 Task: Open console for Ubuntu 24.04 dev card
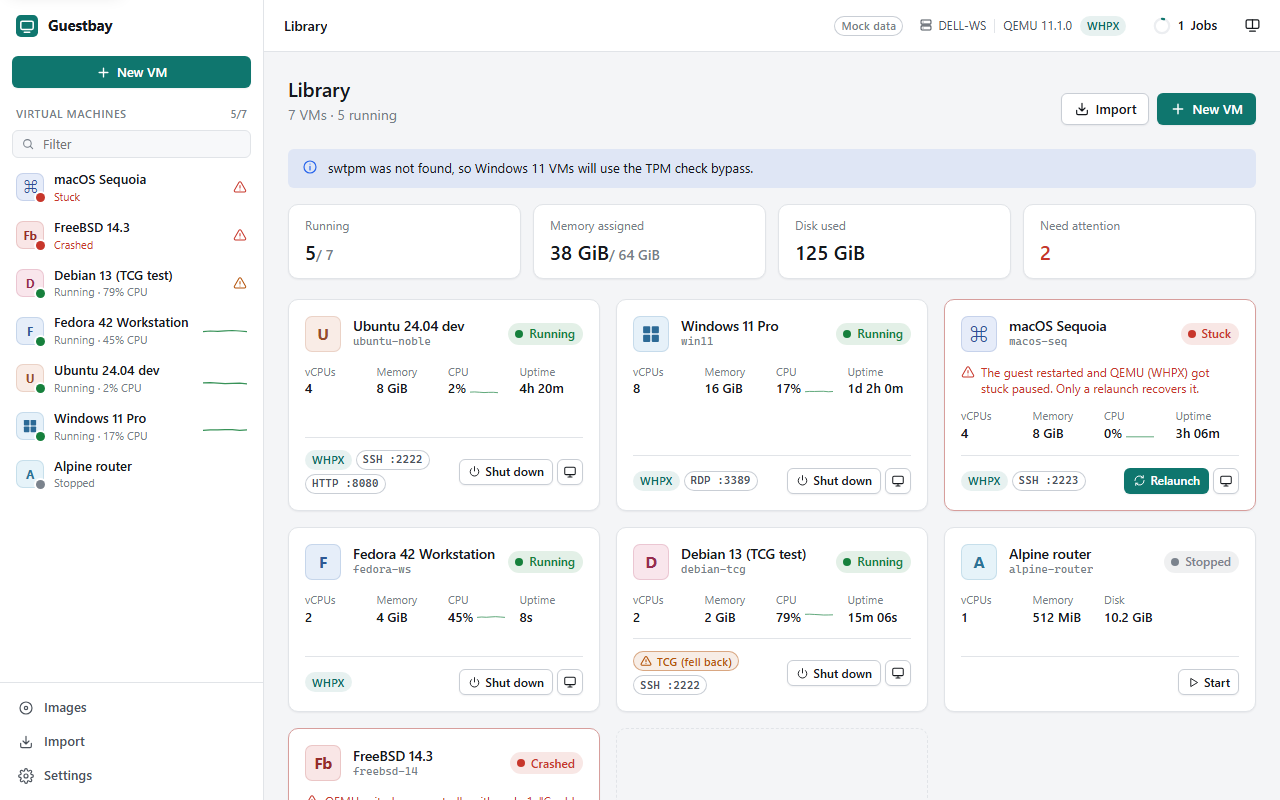[570, 472]
